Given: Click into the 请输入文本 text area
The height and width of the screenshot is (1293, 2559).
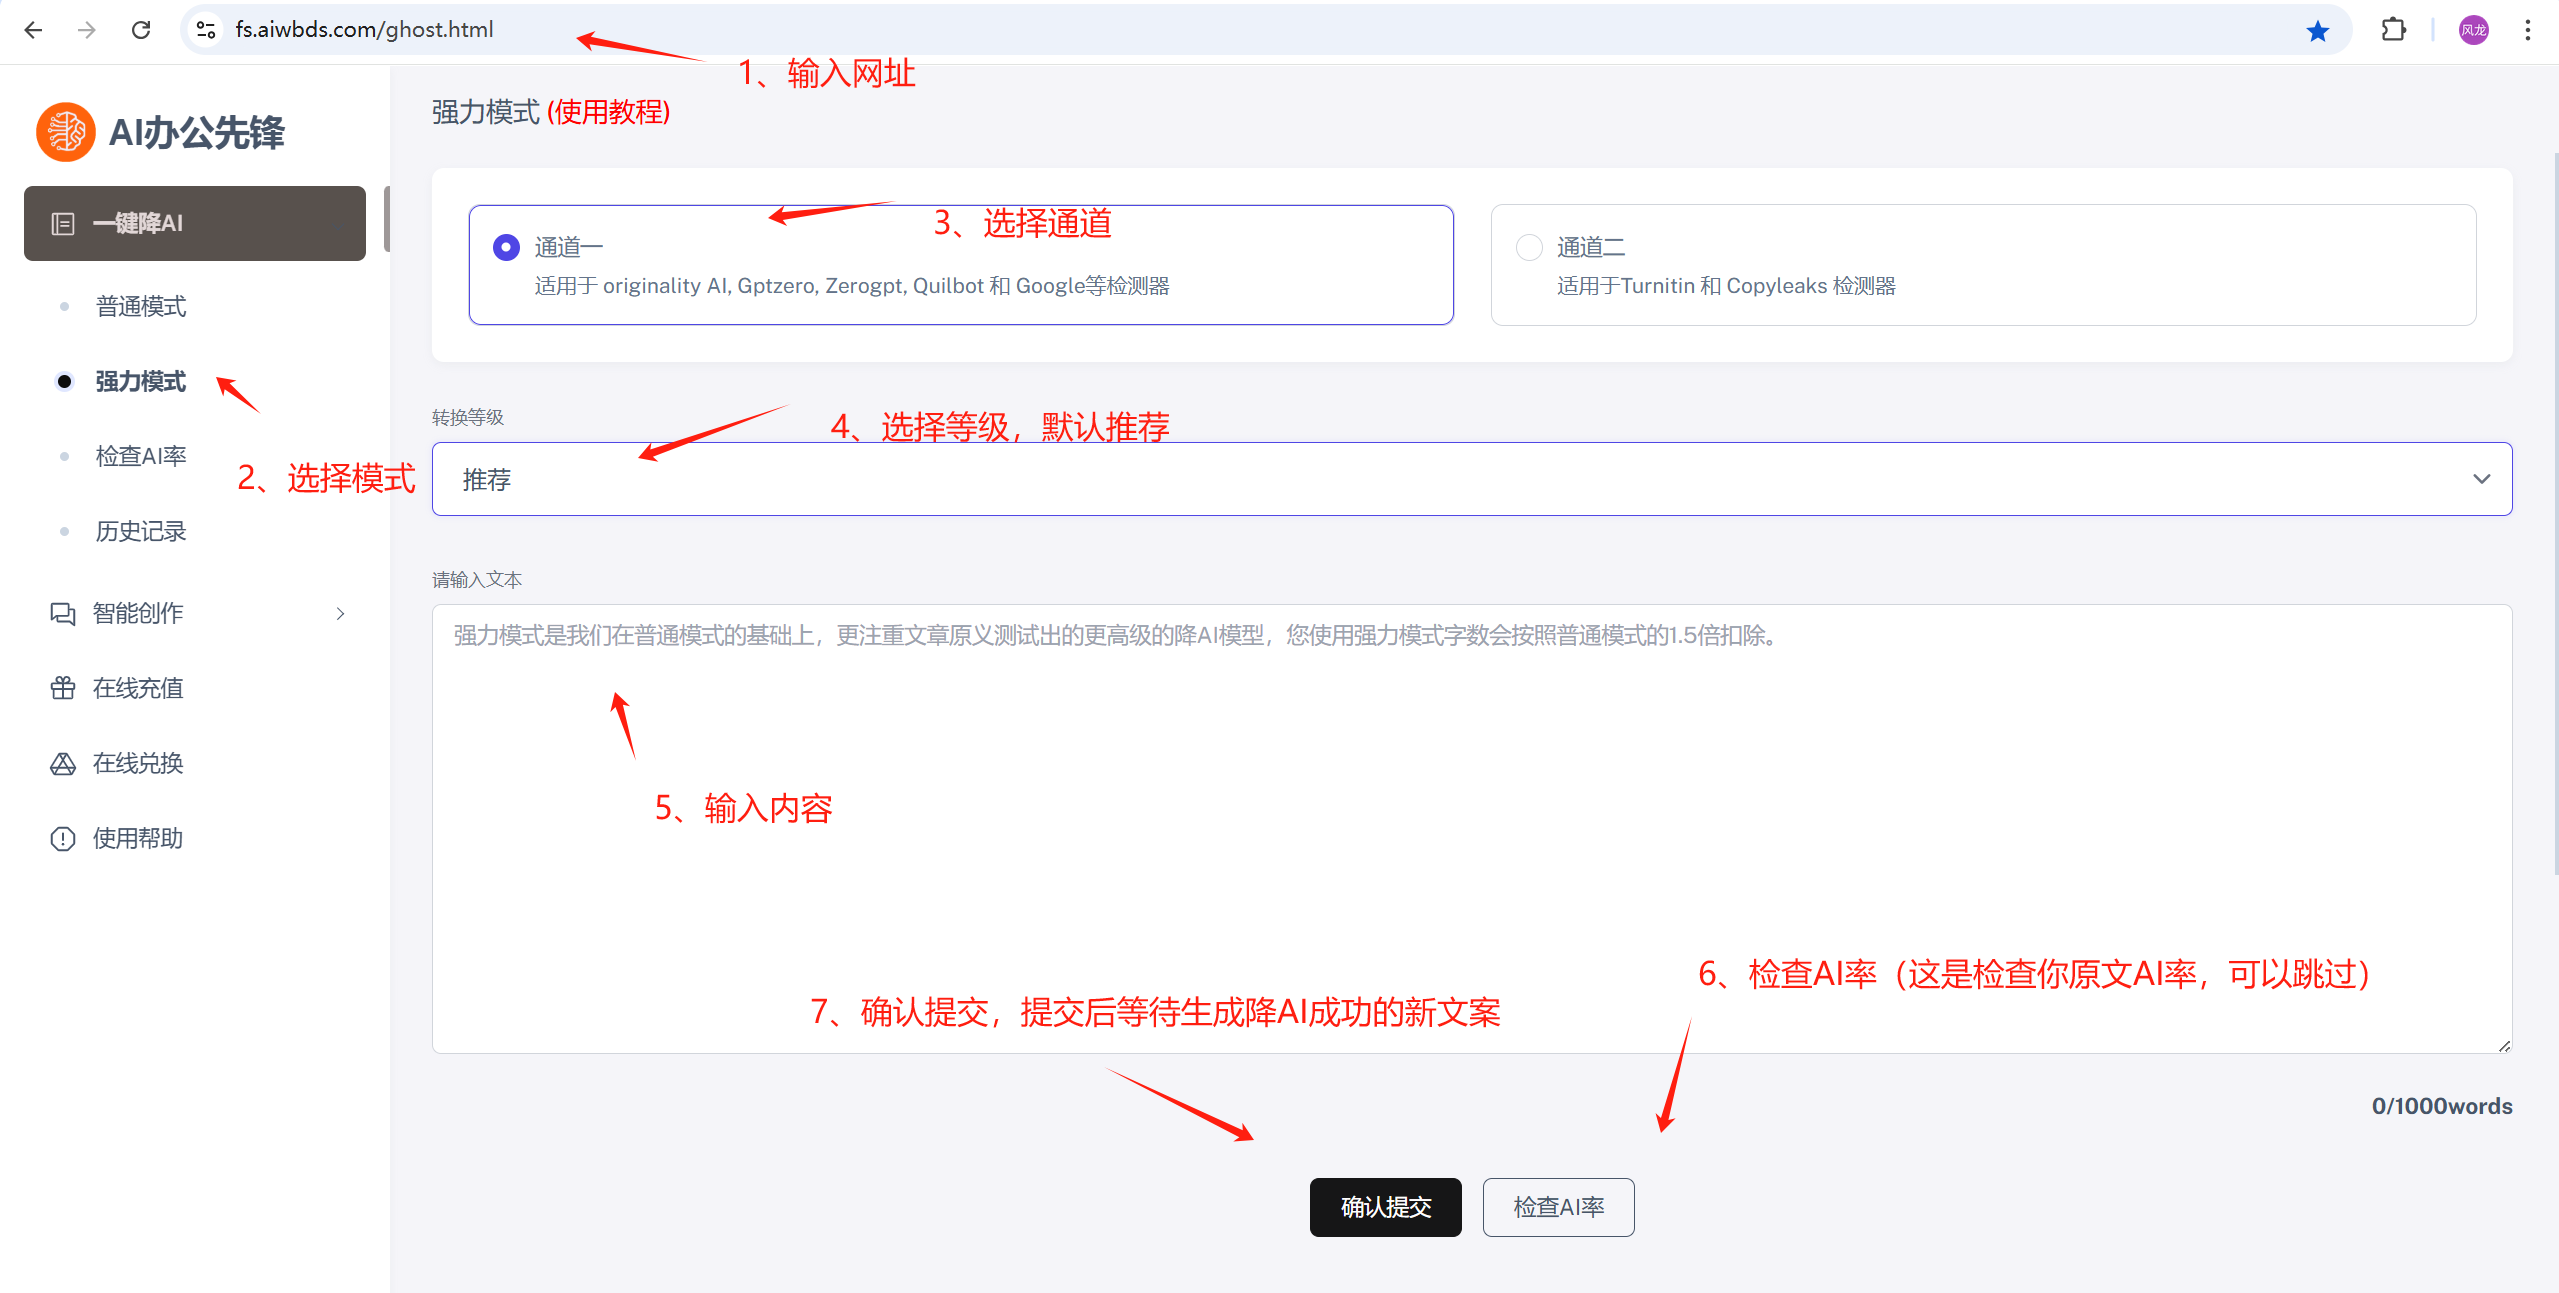Looking at the screenshot, I should coord(1472,829).
